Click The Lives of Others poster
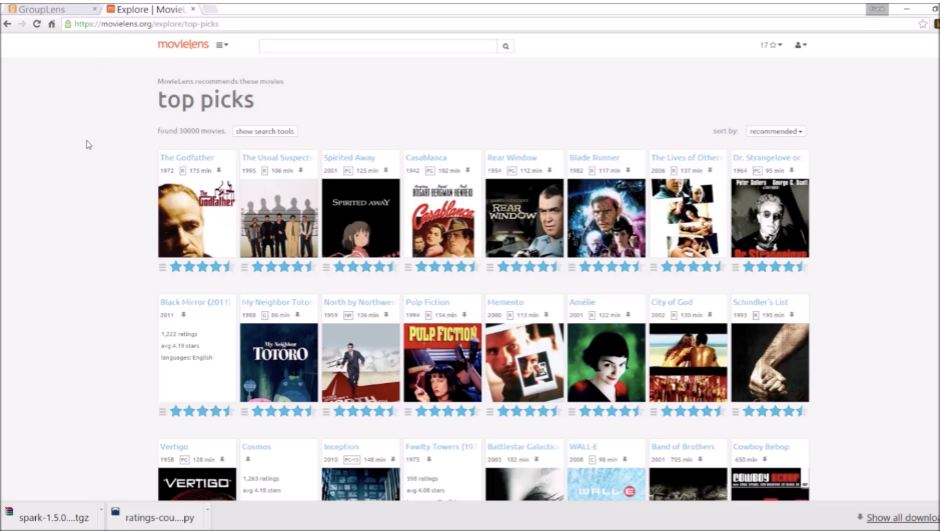940x531 pixels. click(x=688, y=218)
